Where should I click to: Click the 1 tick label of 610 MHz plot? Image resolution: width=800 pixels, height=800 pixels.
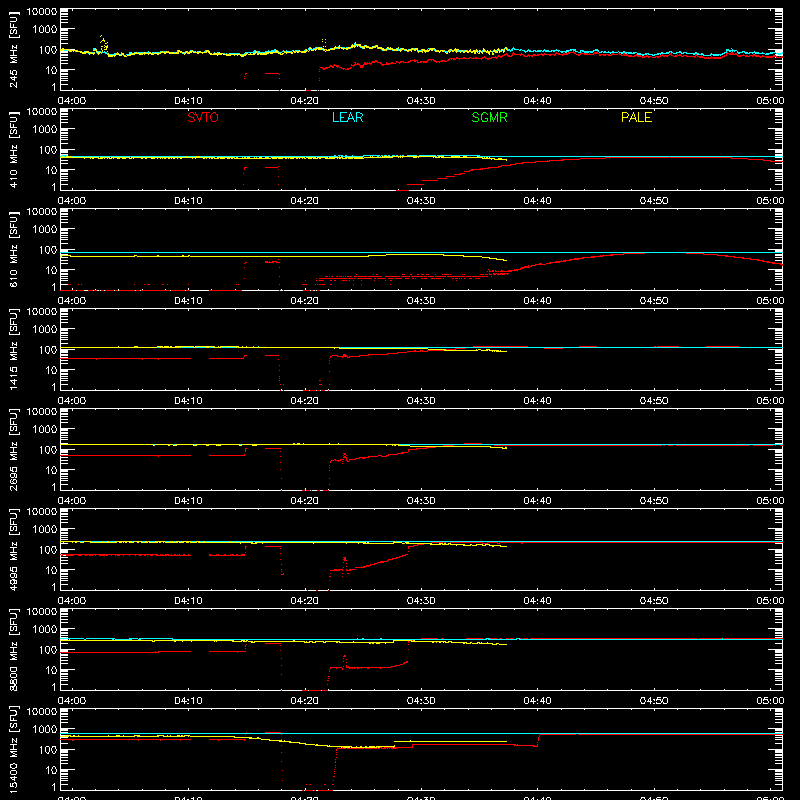tap(54, 288)
